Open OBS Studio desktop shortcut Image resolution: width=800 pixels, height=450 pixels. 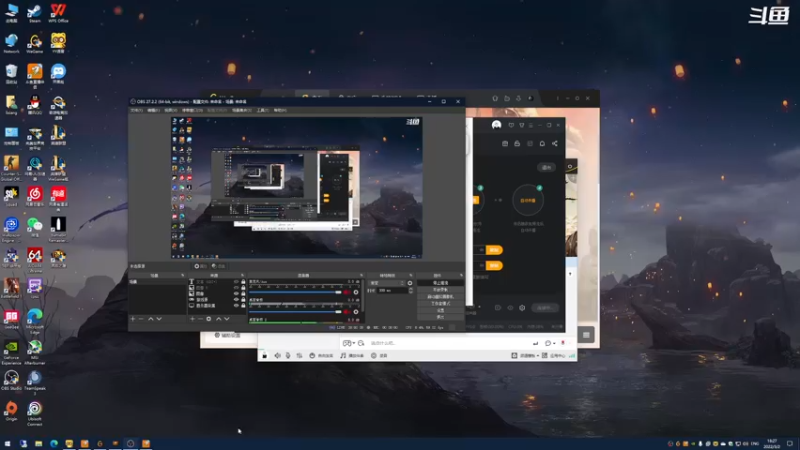[11, 381]
